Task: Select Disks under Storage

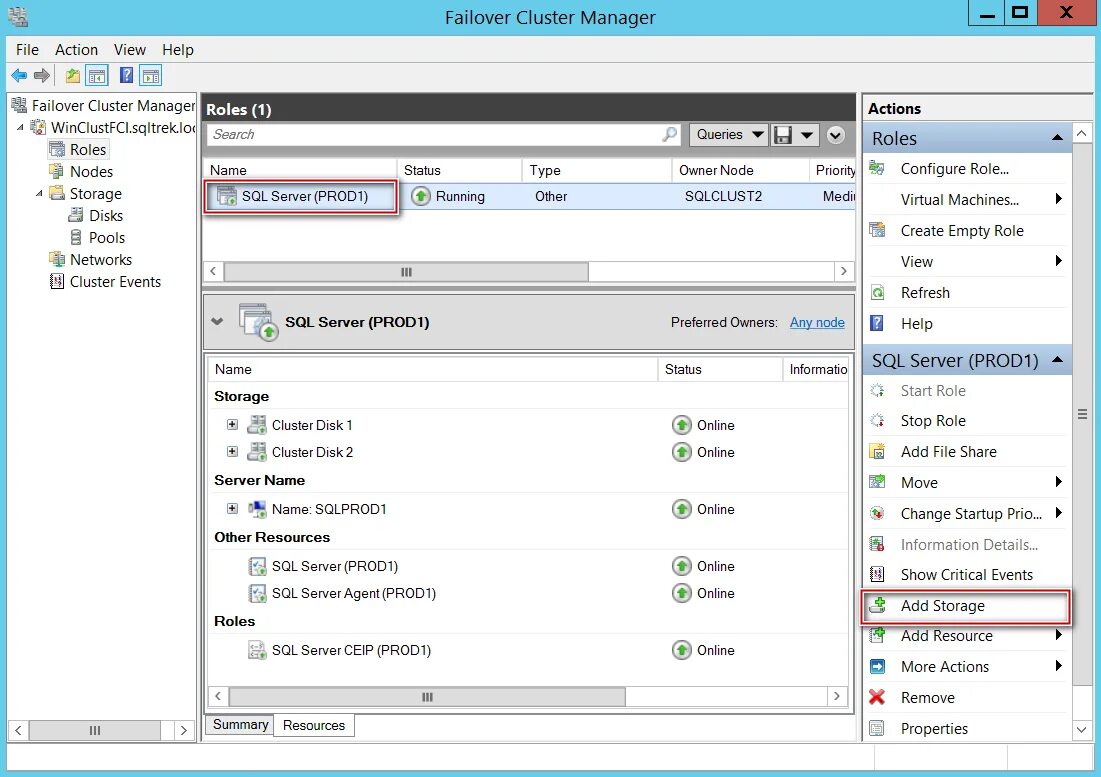Action: pyautogui.click(x=105, y=215)
